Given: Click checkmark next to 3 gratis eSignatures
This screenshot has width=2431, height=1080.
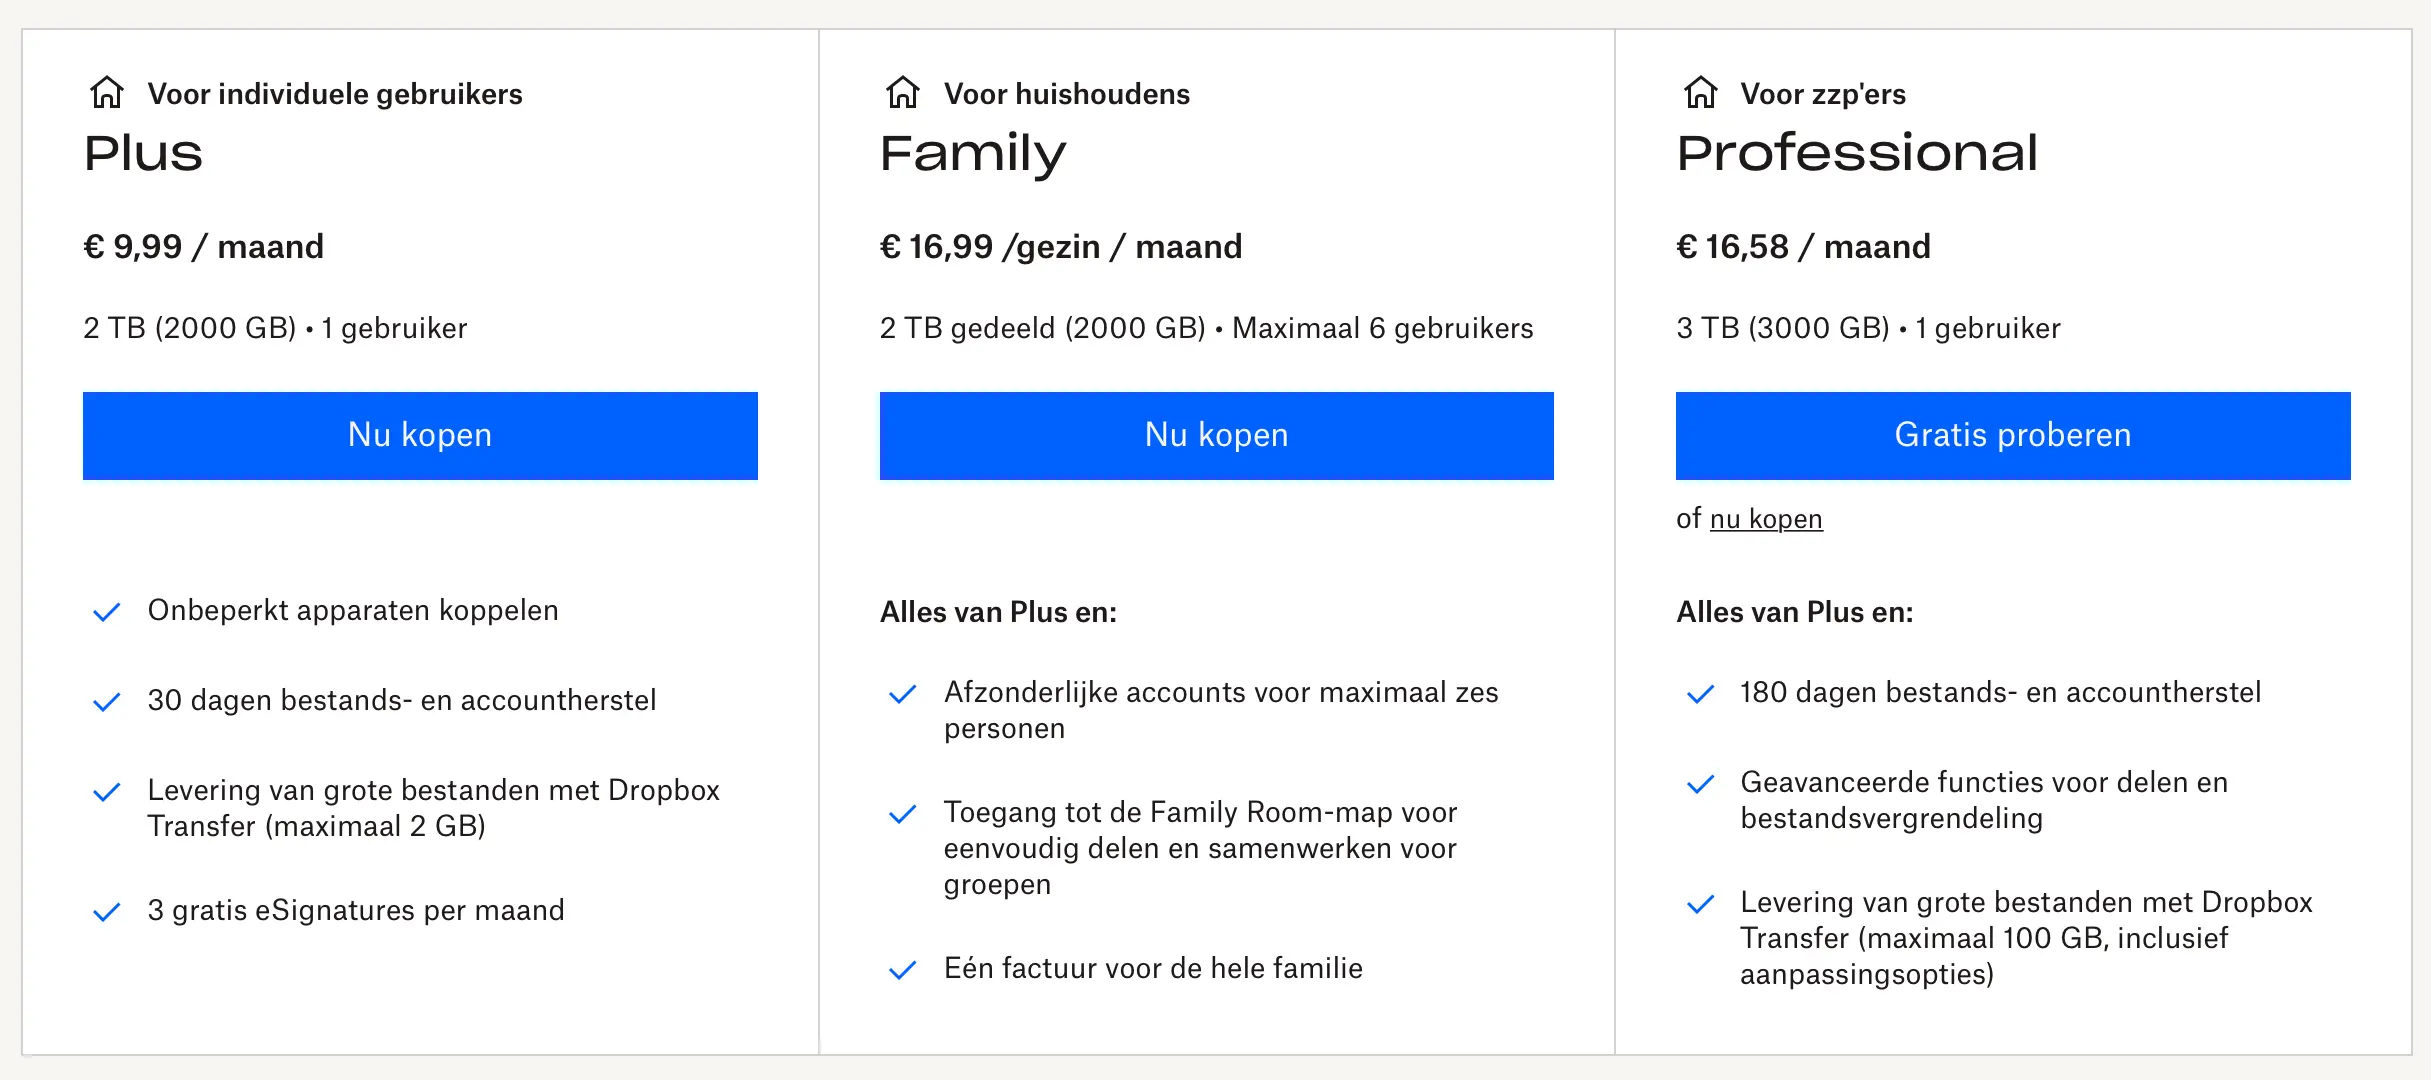Looking at the screenshot, I should (107, 912).
